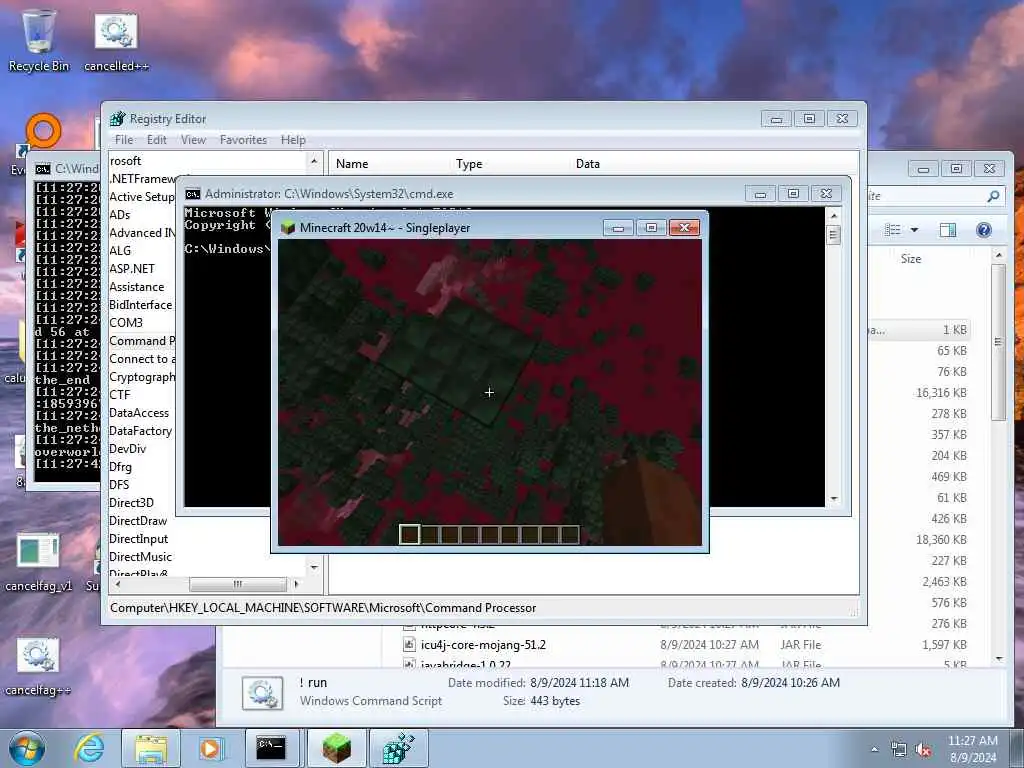Viewport: 1024px width, 768px height.
Task: Open the Help menu in Registry Editor
Action: (293, 140)
